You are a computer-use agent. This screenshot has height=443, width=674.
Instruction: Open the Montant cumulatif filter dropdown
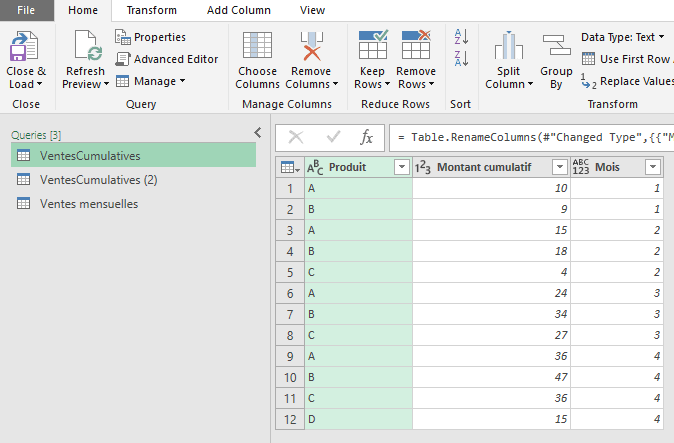click(x=560, y=167)
